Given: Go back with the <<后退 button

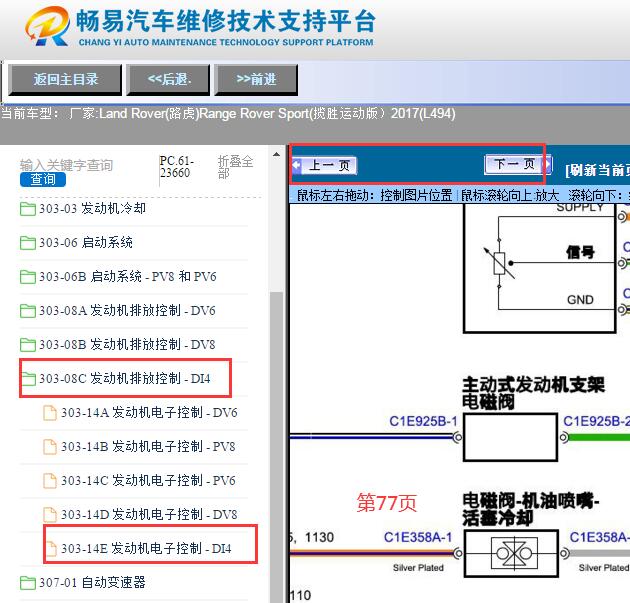Looking at the screenshot, I should click(168, 80).
